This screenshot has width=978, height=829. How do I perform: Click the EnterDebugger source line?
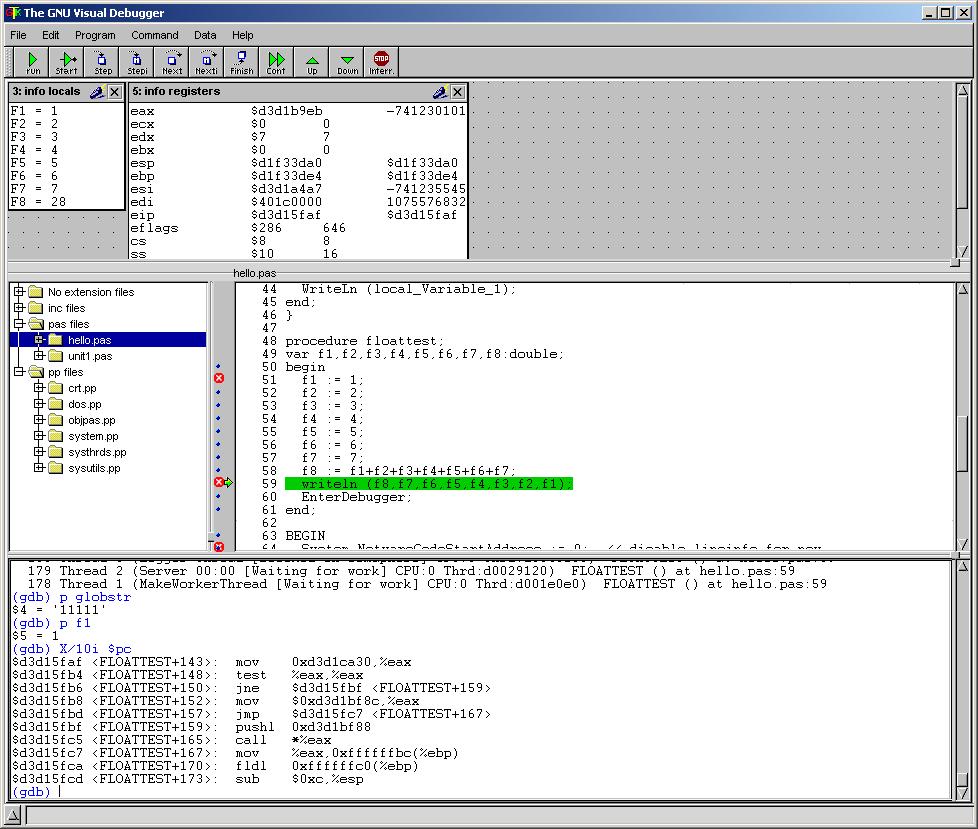pyautogui.click(x=356, y=497)
